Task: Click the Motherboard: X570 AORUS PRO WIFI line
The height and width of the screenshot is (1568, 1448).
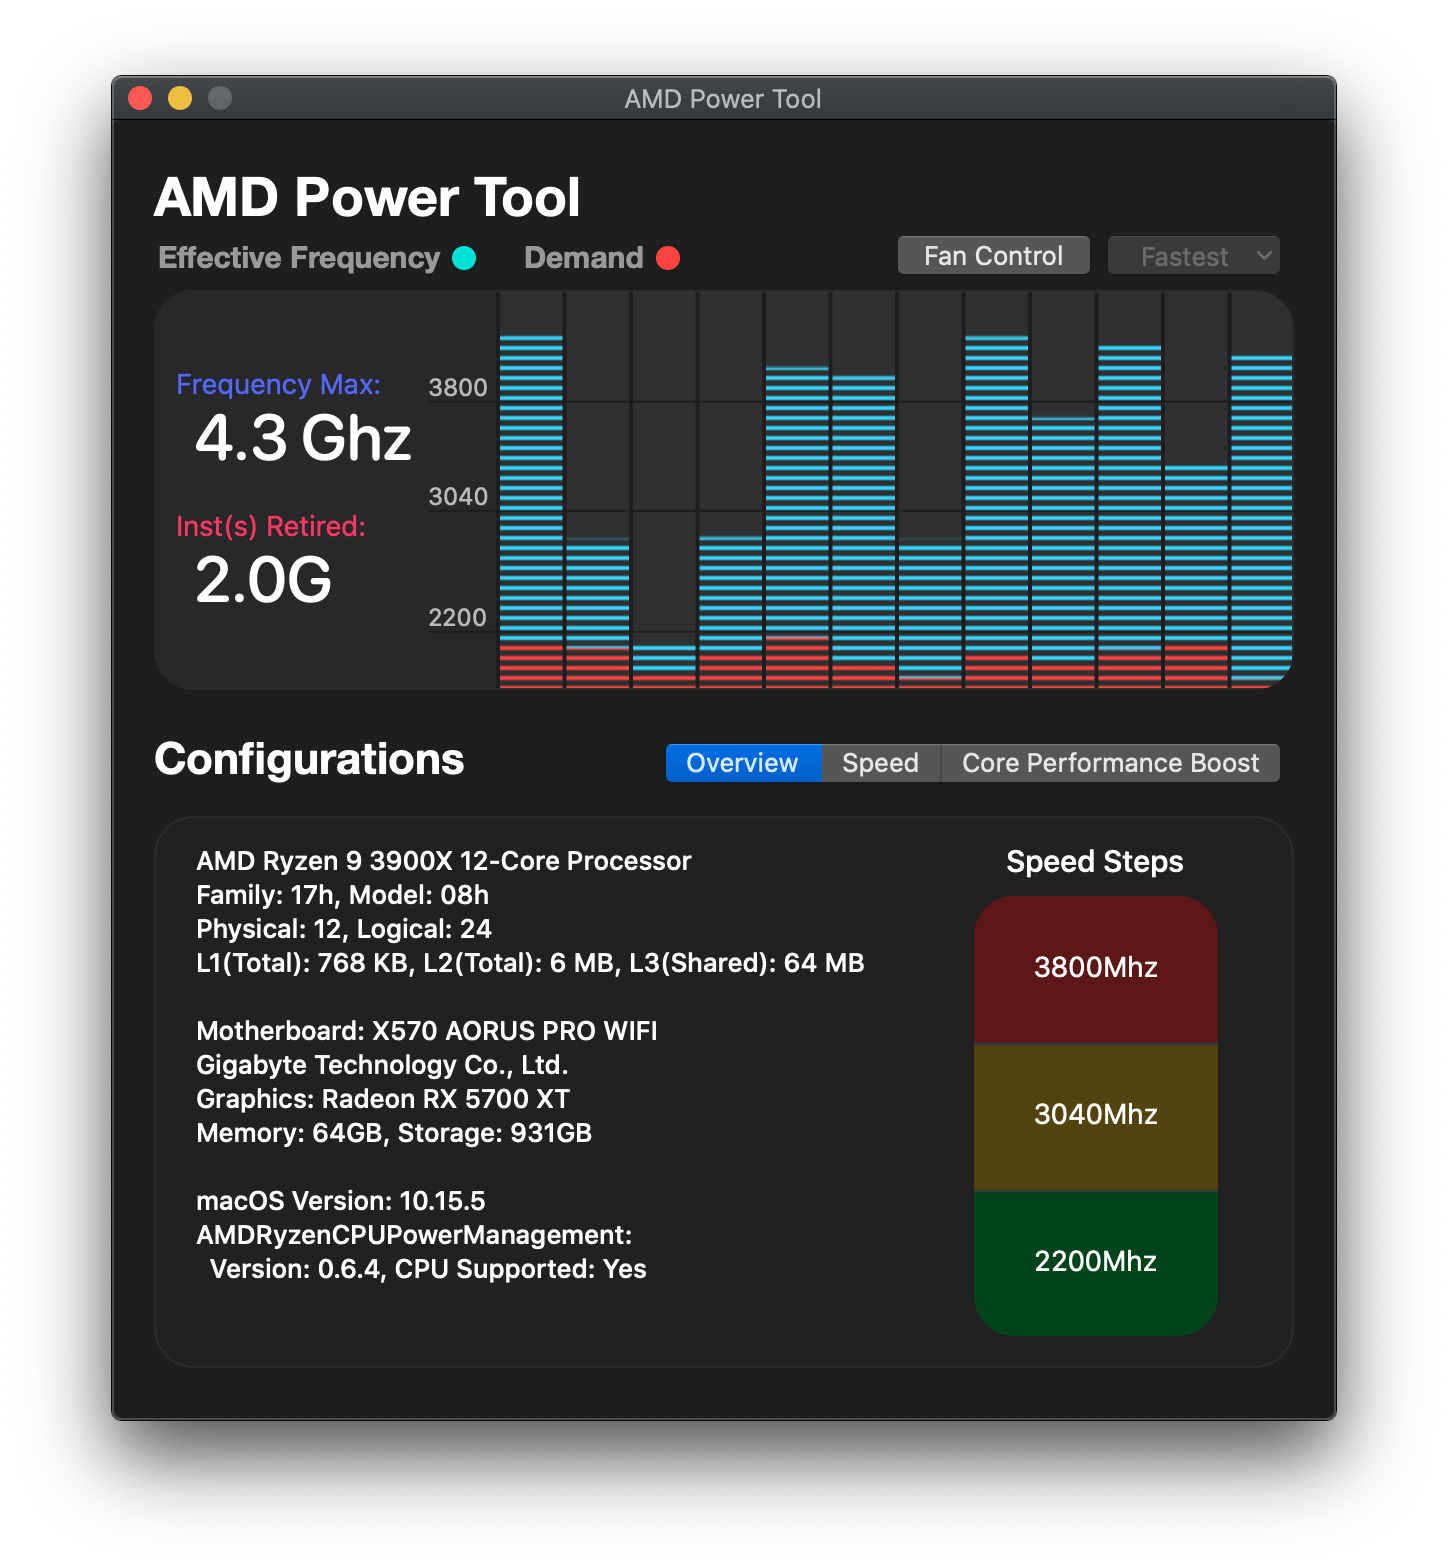Action: [427, 1031]
